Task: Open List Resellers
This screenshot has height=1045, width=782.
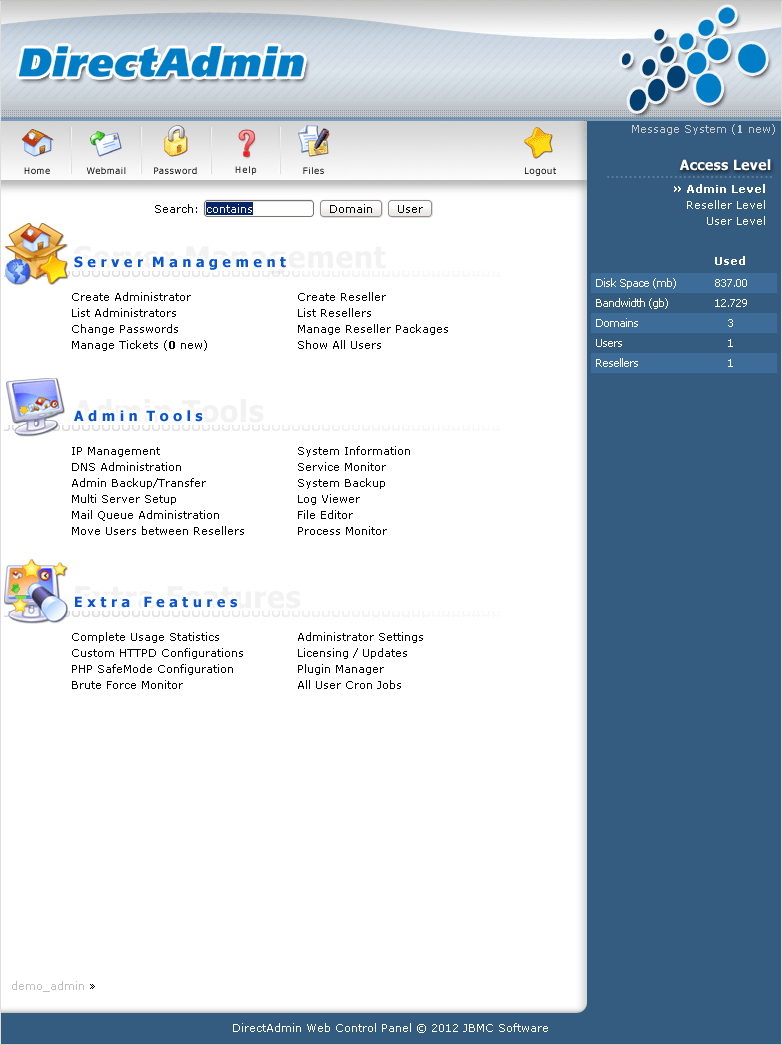Action: pyautogui.click(x=334, y=313)
